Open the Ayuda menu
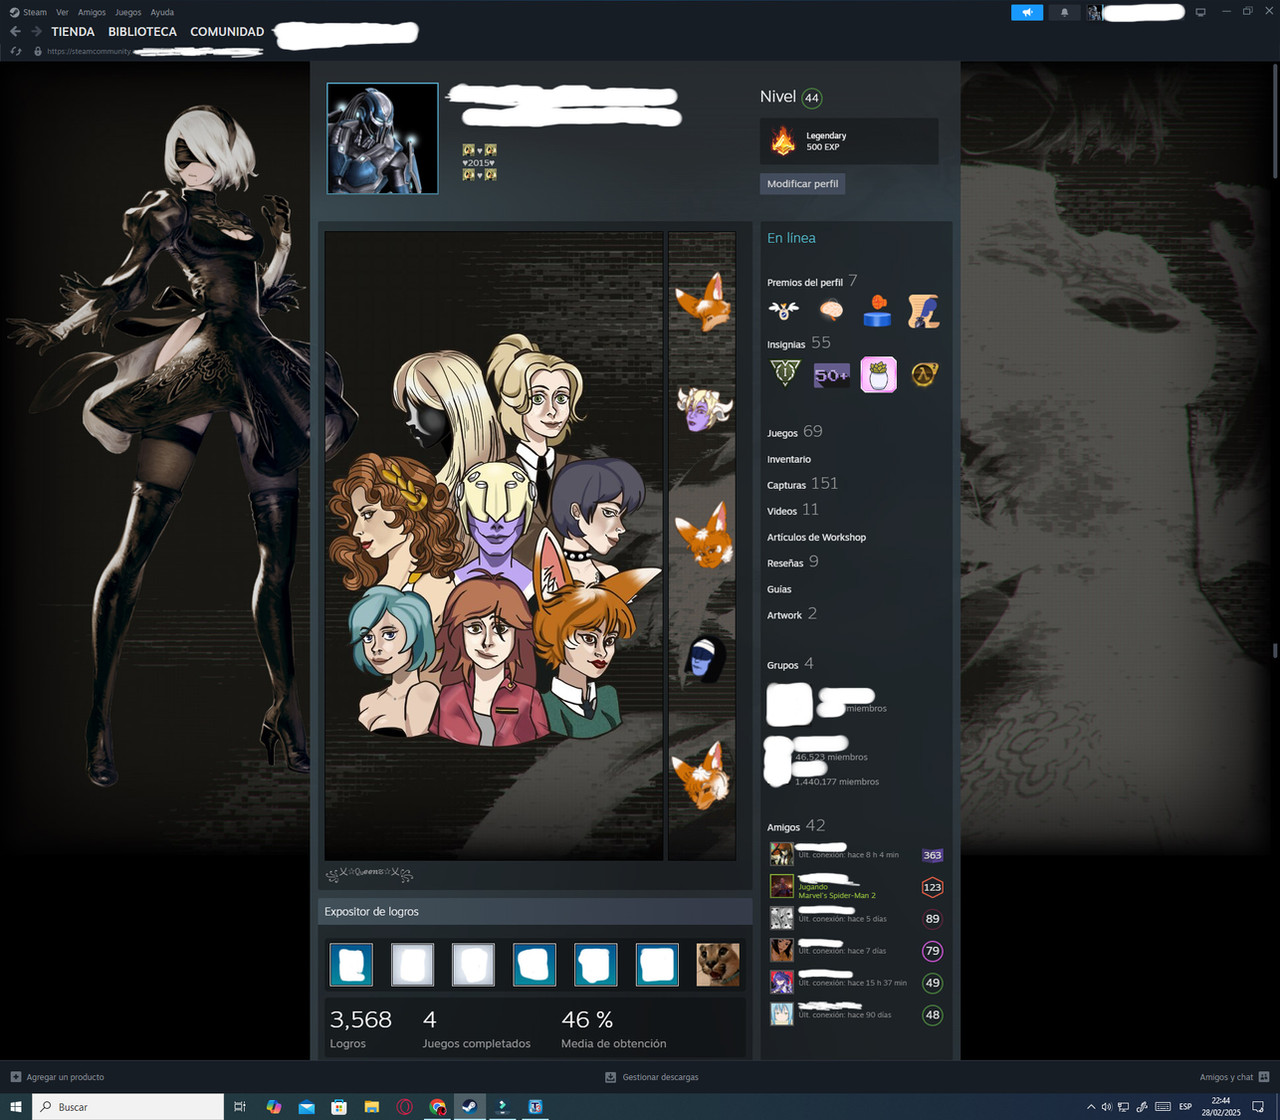This screenshot has width=1280, height=1120. tap(162, 12)
